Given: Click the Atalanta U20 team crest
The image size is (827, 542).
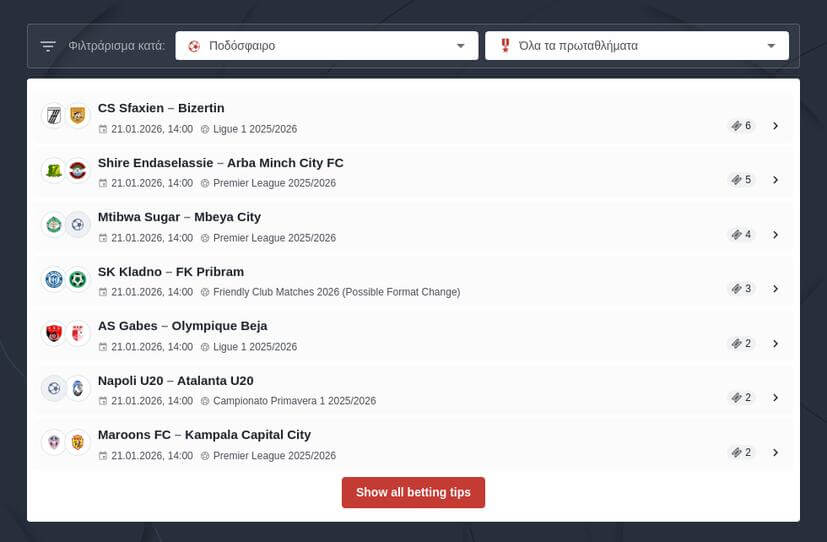Looking at the screenshot, I should click(78, 388).
